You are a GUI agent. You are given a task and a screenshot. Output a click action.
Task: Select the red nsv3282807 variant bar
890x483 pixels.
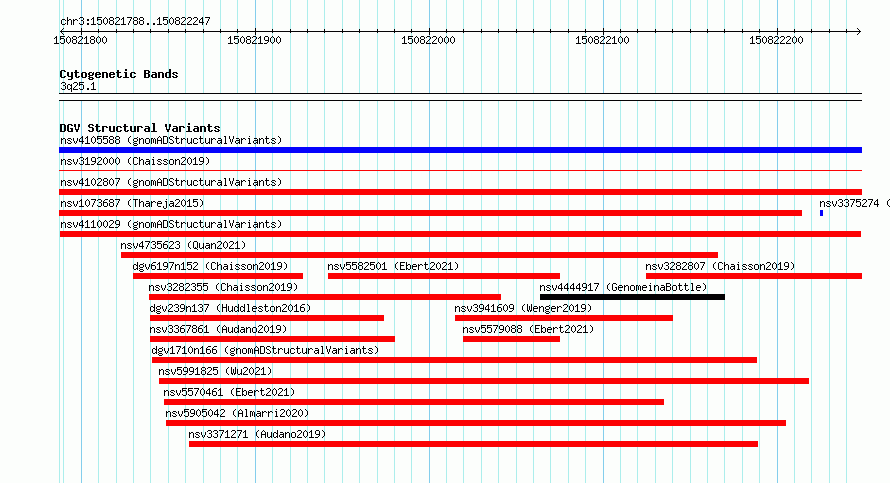tap(754, 276)
